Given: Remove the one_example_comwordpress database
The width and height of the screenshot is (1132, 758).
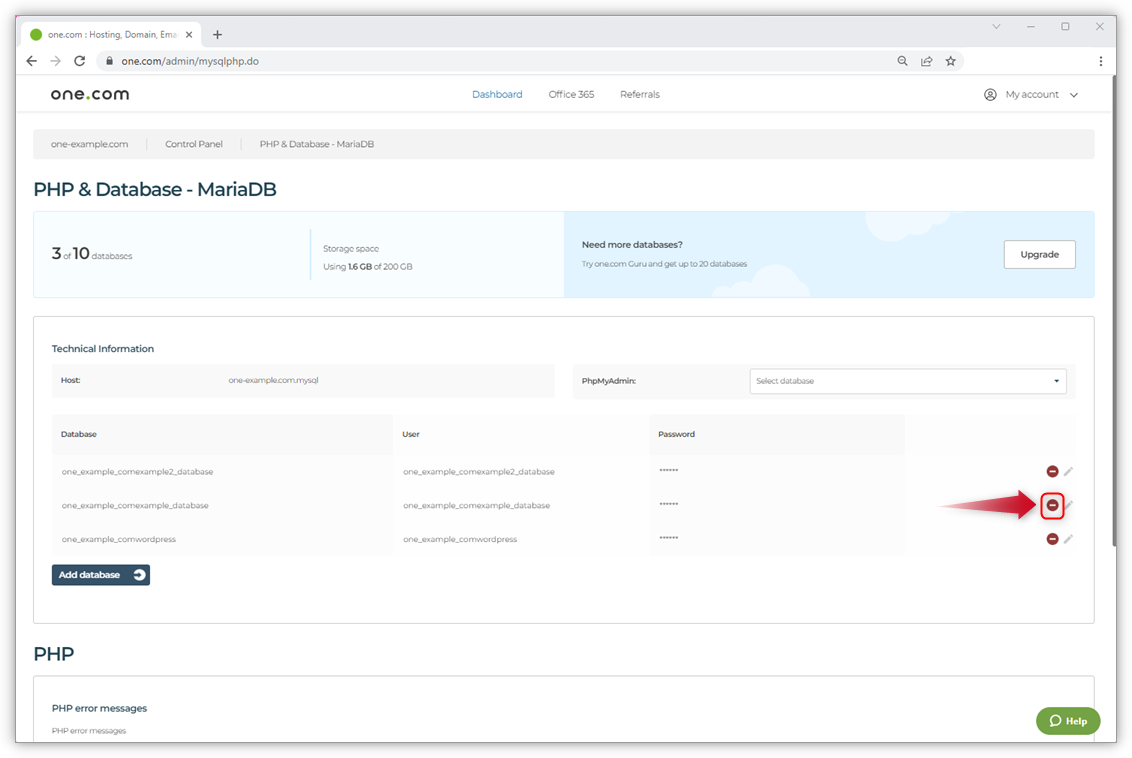Looking at the screenshot, I should coord(1052,539).
